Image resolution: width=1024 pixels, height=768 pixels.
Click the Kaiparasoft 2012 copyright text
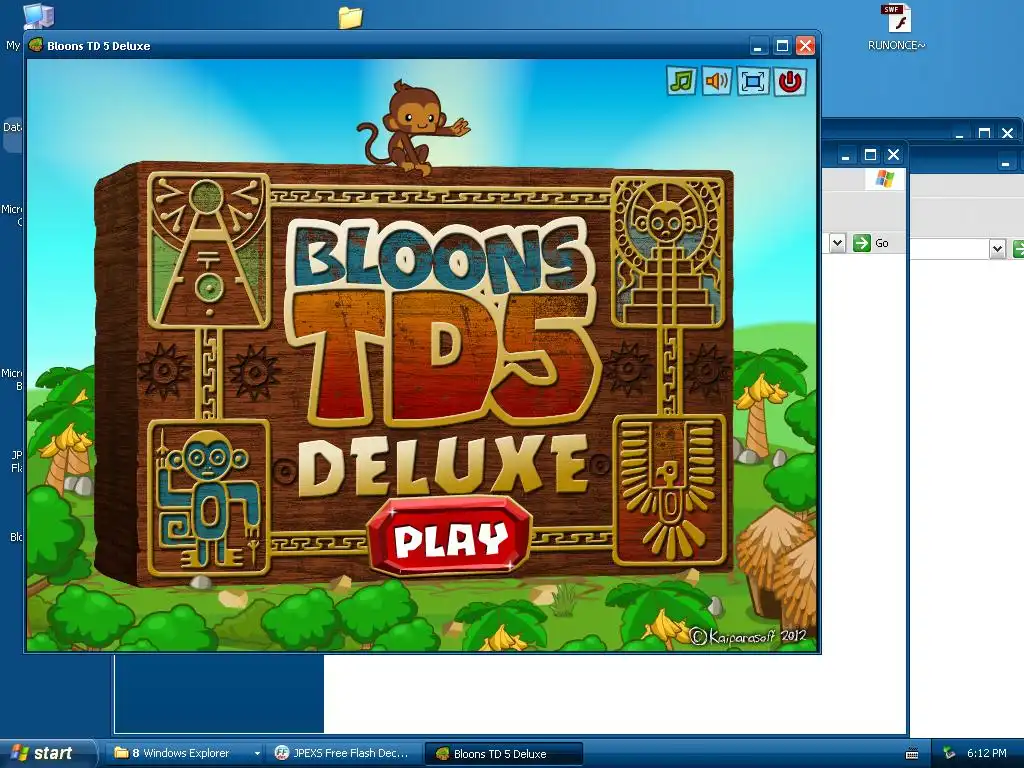(x=748, y=635)
